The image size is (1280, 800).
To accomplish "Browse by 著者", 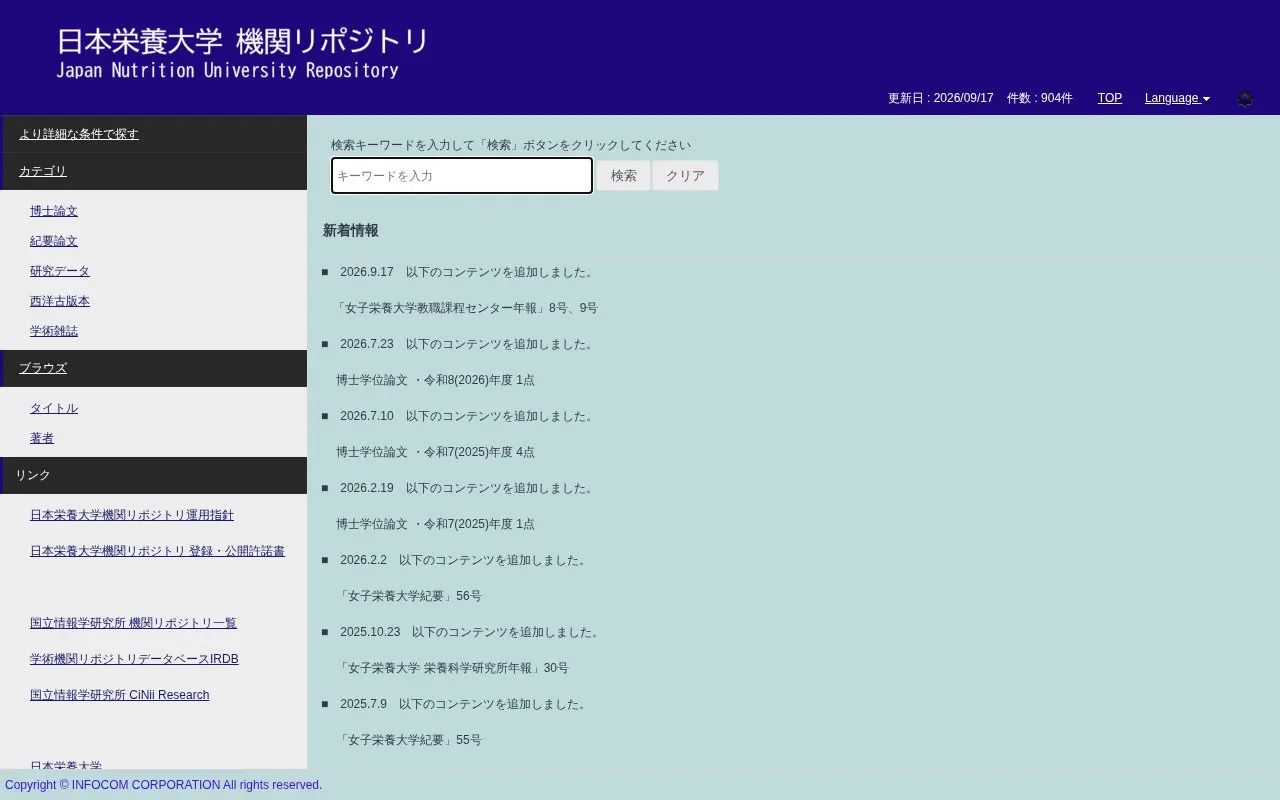I will coord(42,438).
